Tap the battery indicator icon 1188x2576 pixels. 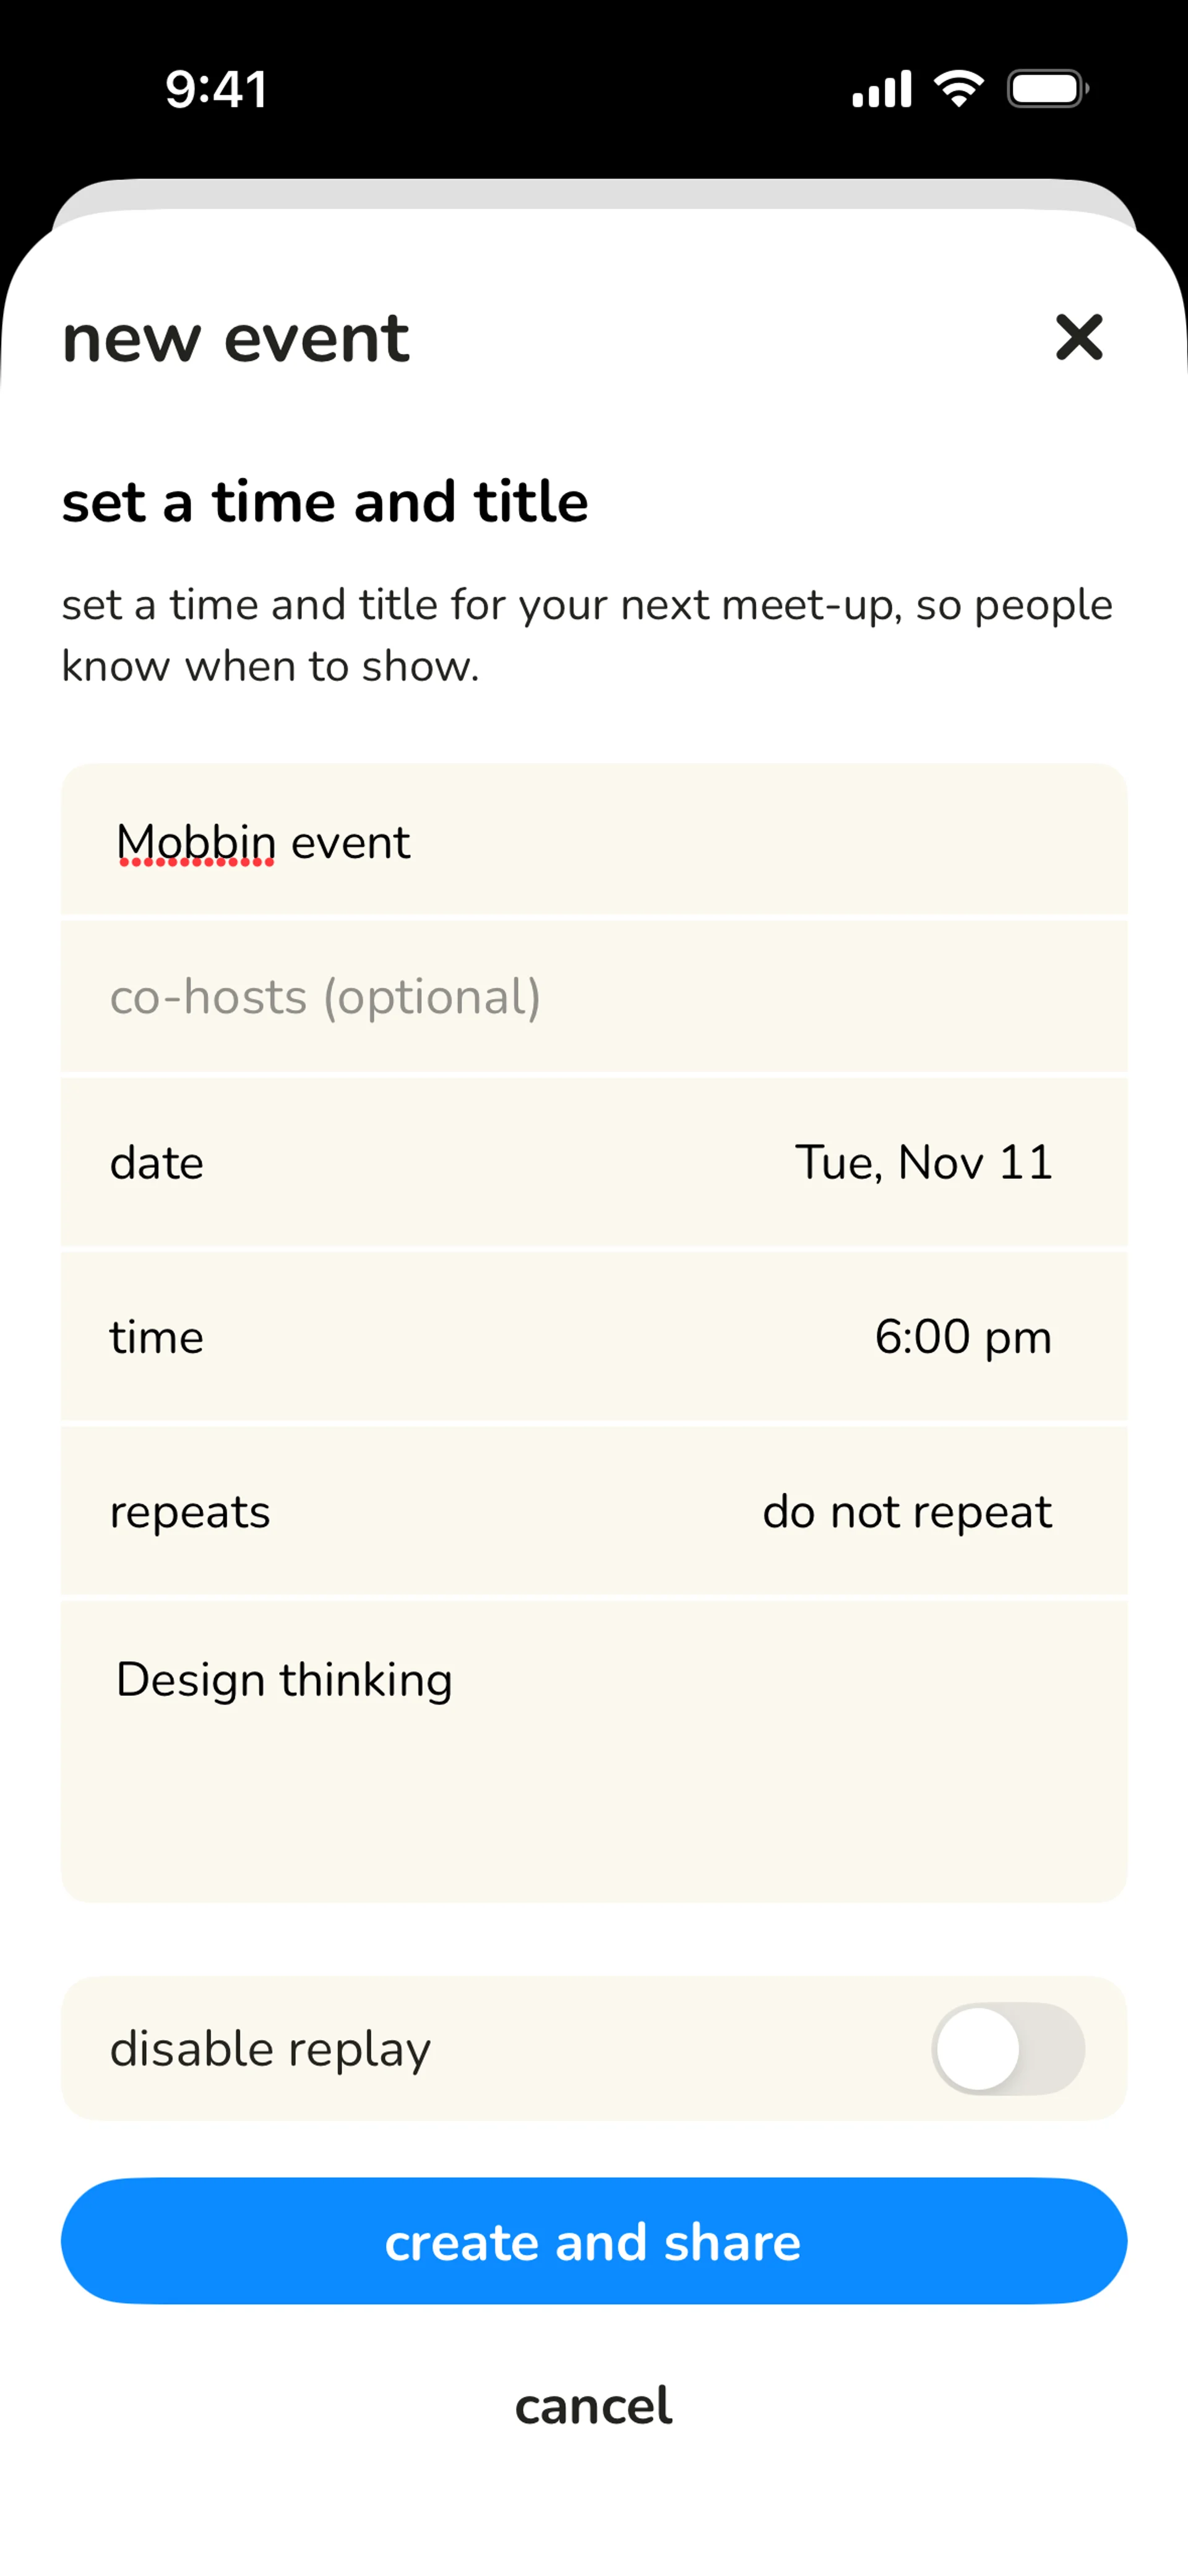1047,89
